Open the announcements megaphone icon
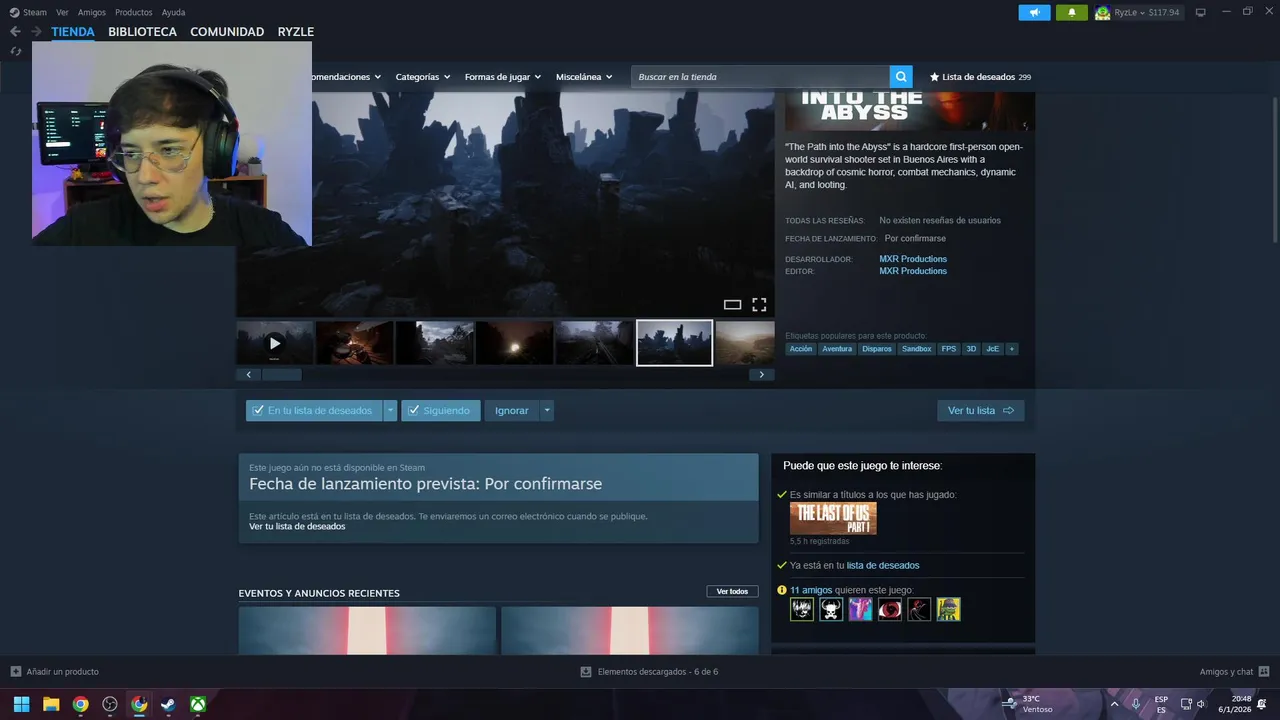 click(x=1034, y=12)
